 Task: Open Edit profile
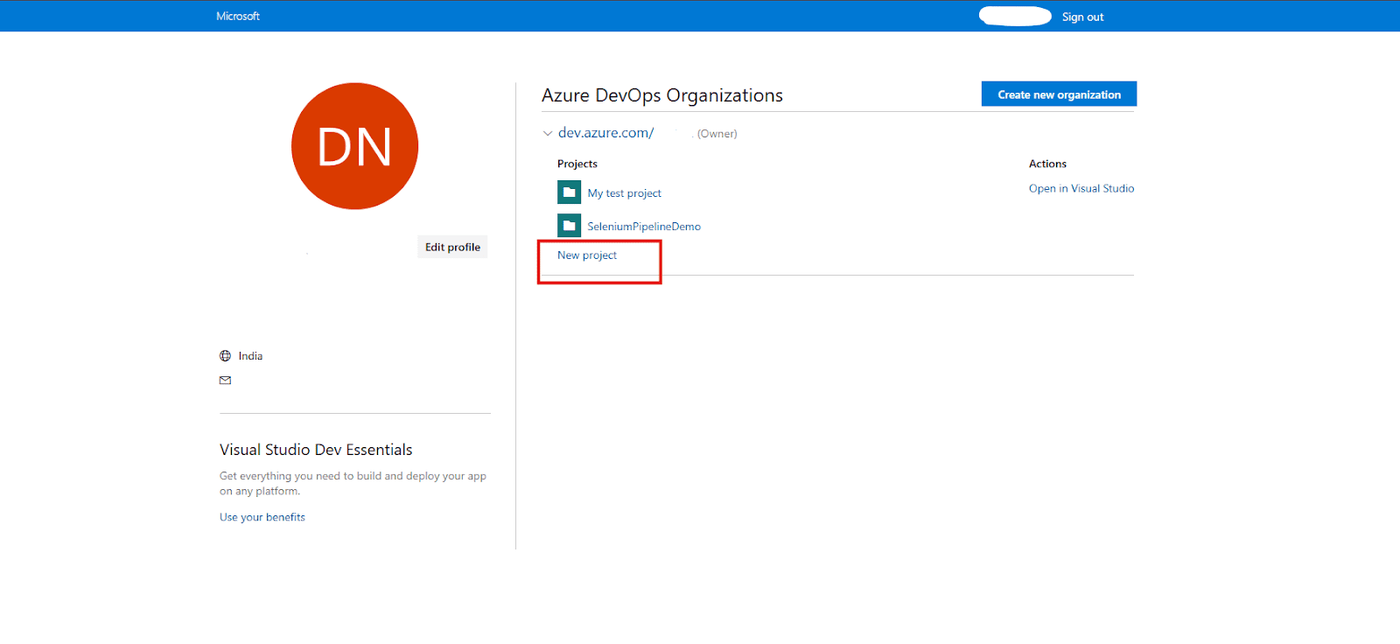453,247
